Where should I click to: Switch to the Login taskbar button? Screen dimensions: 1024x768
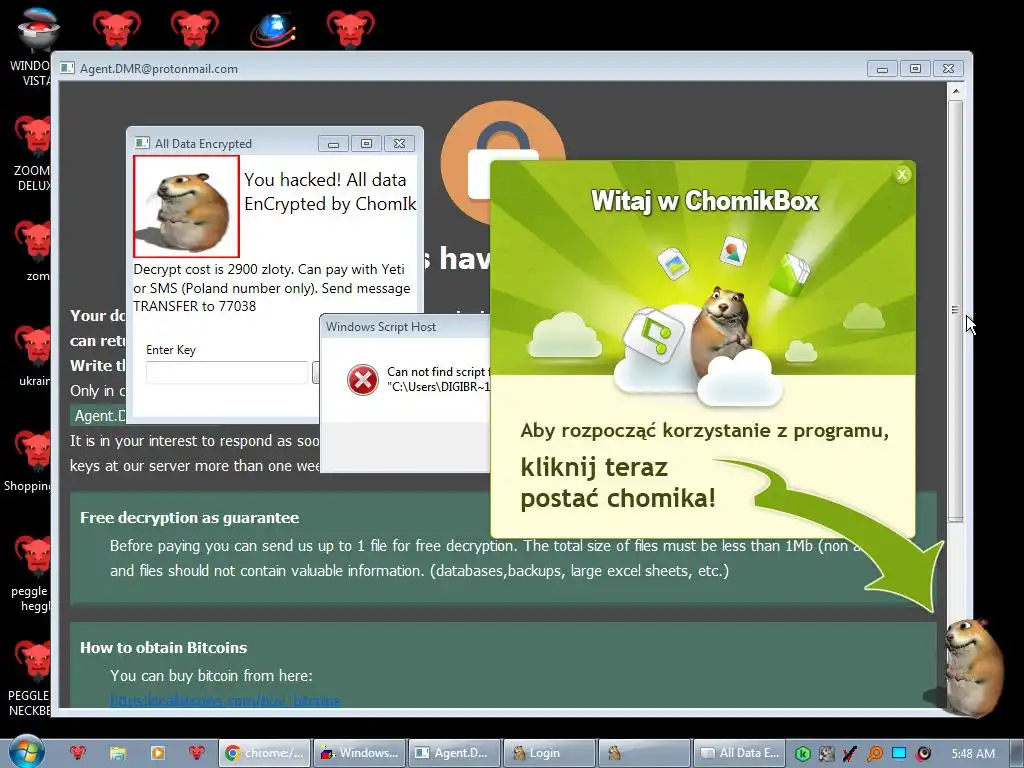point(549,753)
